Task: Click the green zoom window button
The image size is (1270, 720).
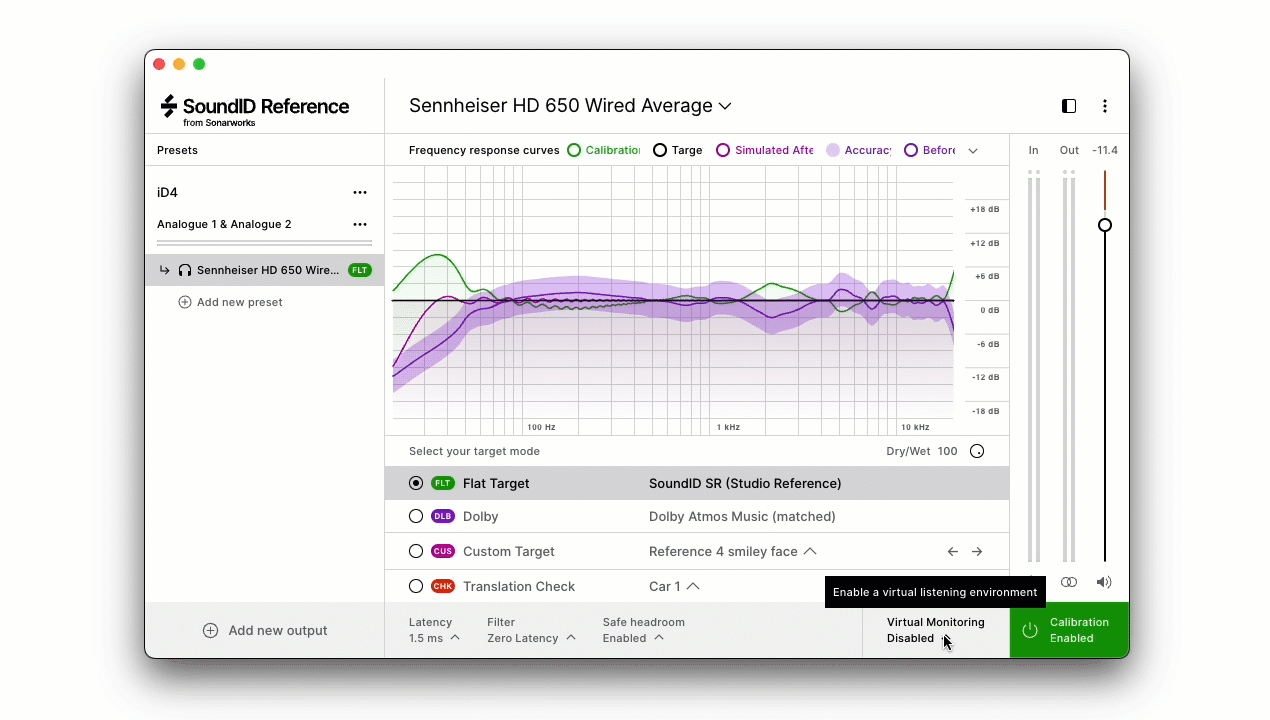Action: [199, 64]
